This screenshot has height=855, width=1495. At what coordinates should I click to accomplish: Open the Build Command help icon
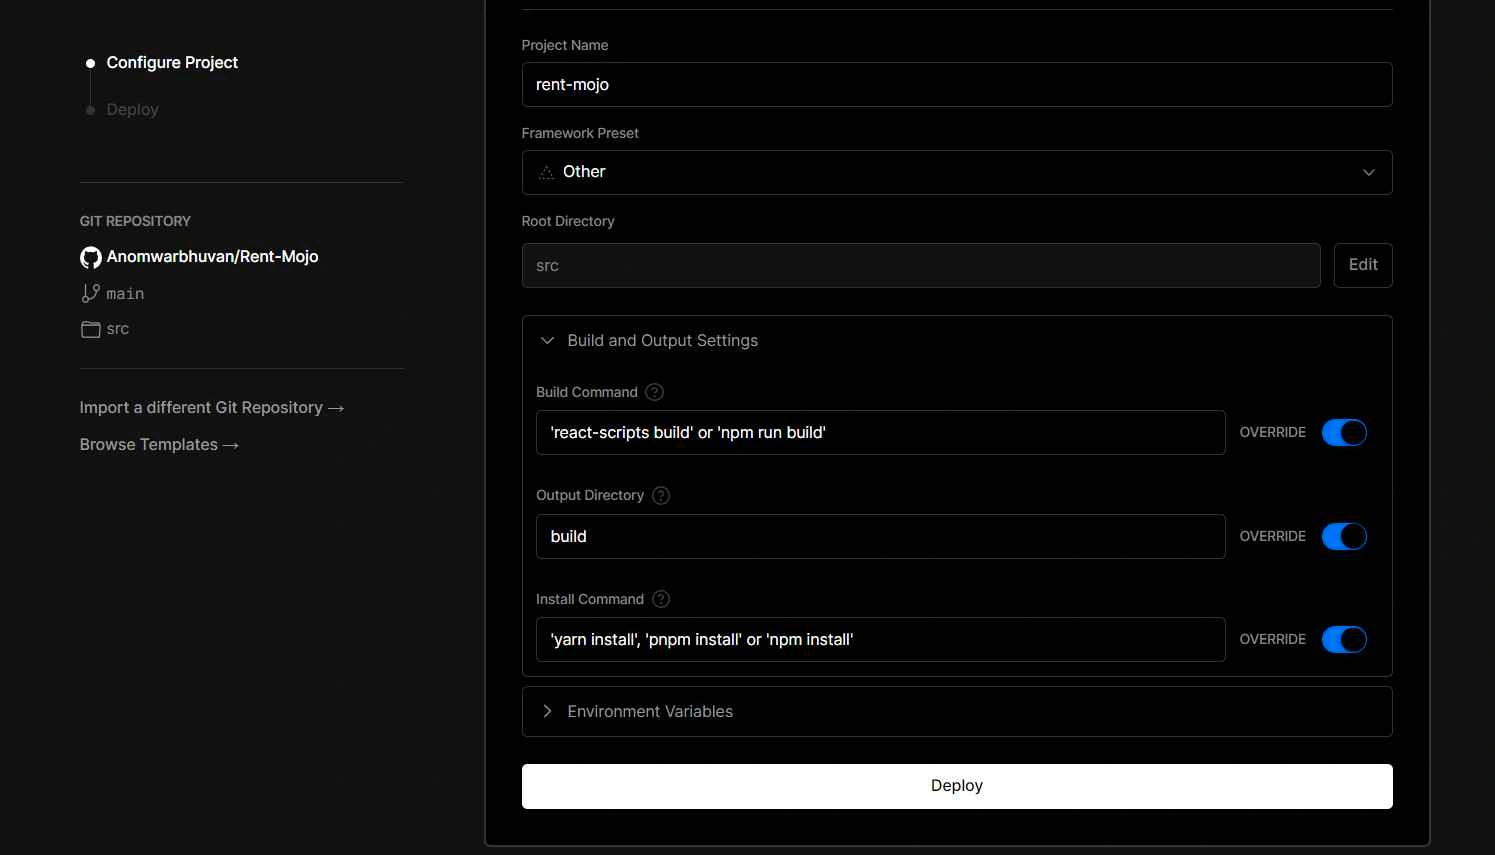click(654, 392)
